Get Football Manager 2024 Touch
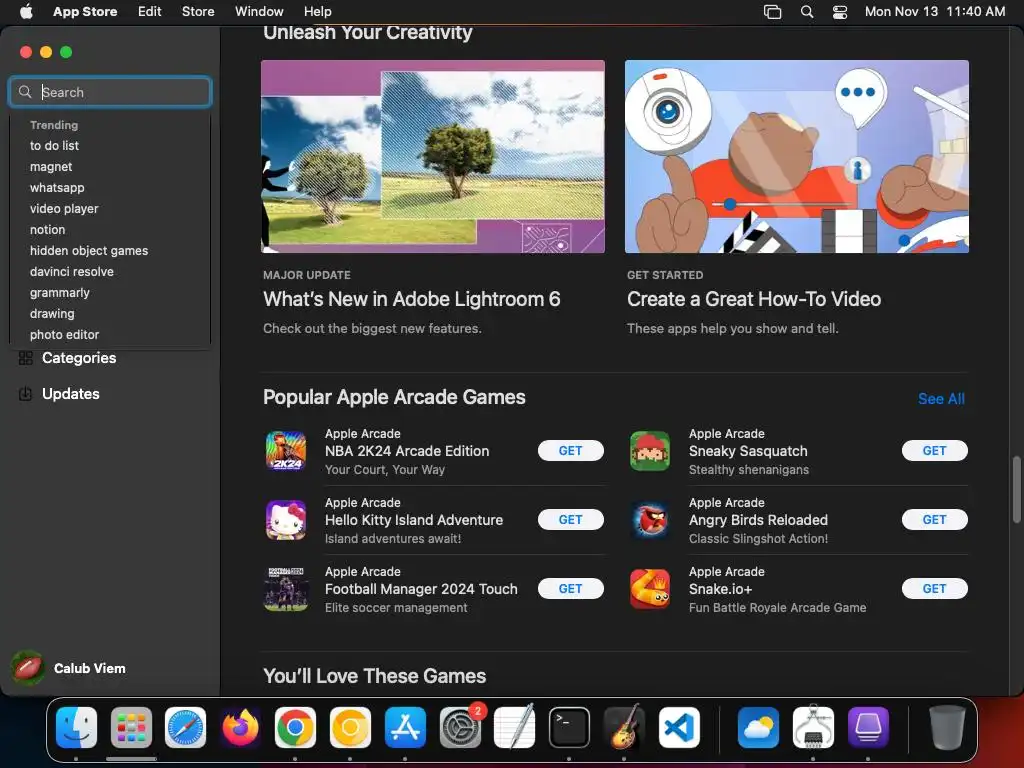This screenshot has width=1024, height=768. coord(570,589)
